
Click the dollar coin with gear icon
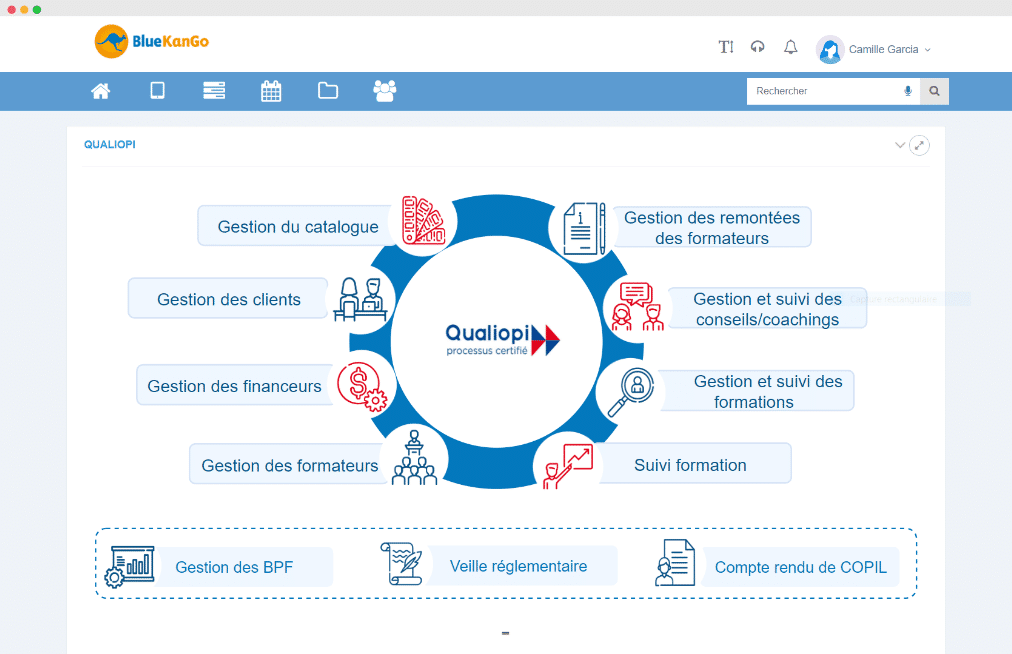[361, 386]
